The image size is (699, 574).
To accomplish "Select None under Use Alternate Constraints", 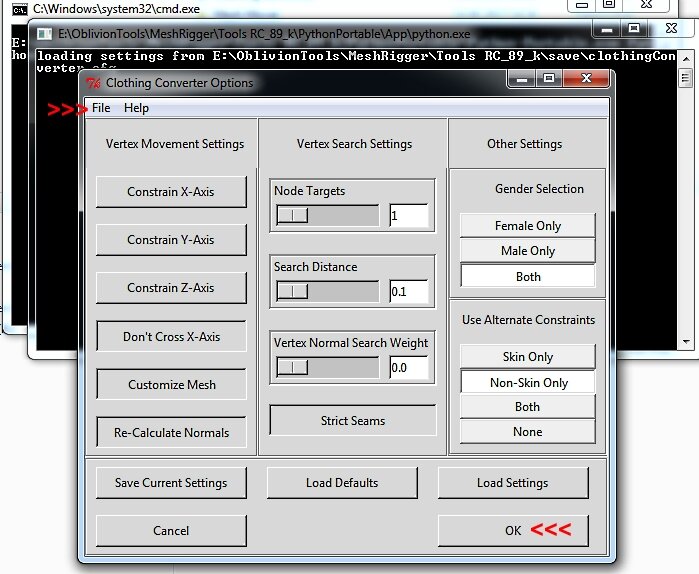I will [528, 431].
